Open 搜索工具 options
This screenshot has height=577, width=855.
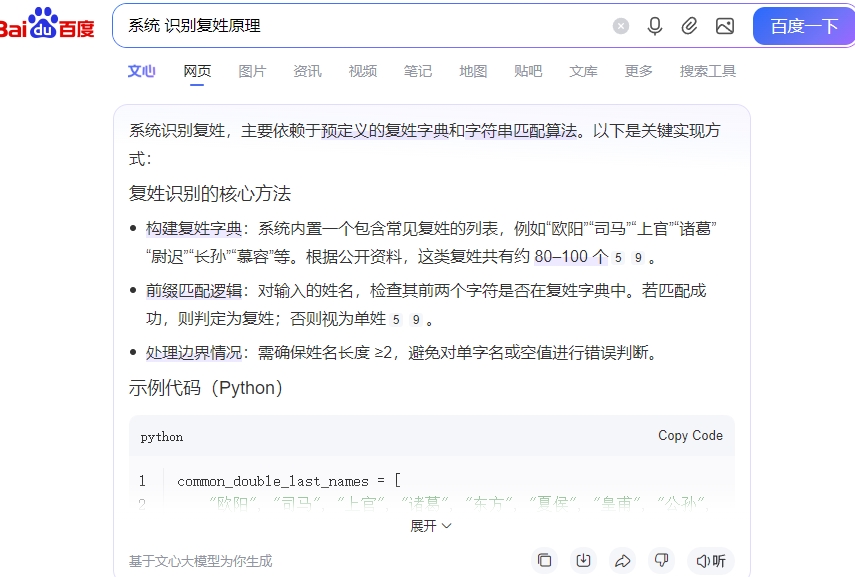[708, 71]
